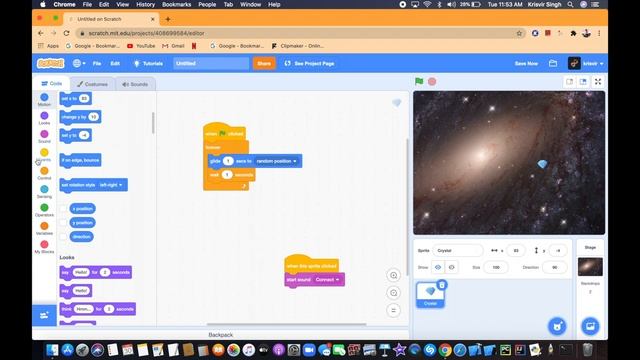Delete the Crystal sprite with trash icon
Screen dimensions: 640x360
pyautogui.click(x=442, y=285)
